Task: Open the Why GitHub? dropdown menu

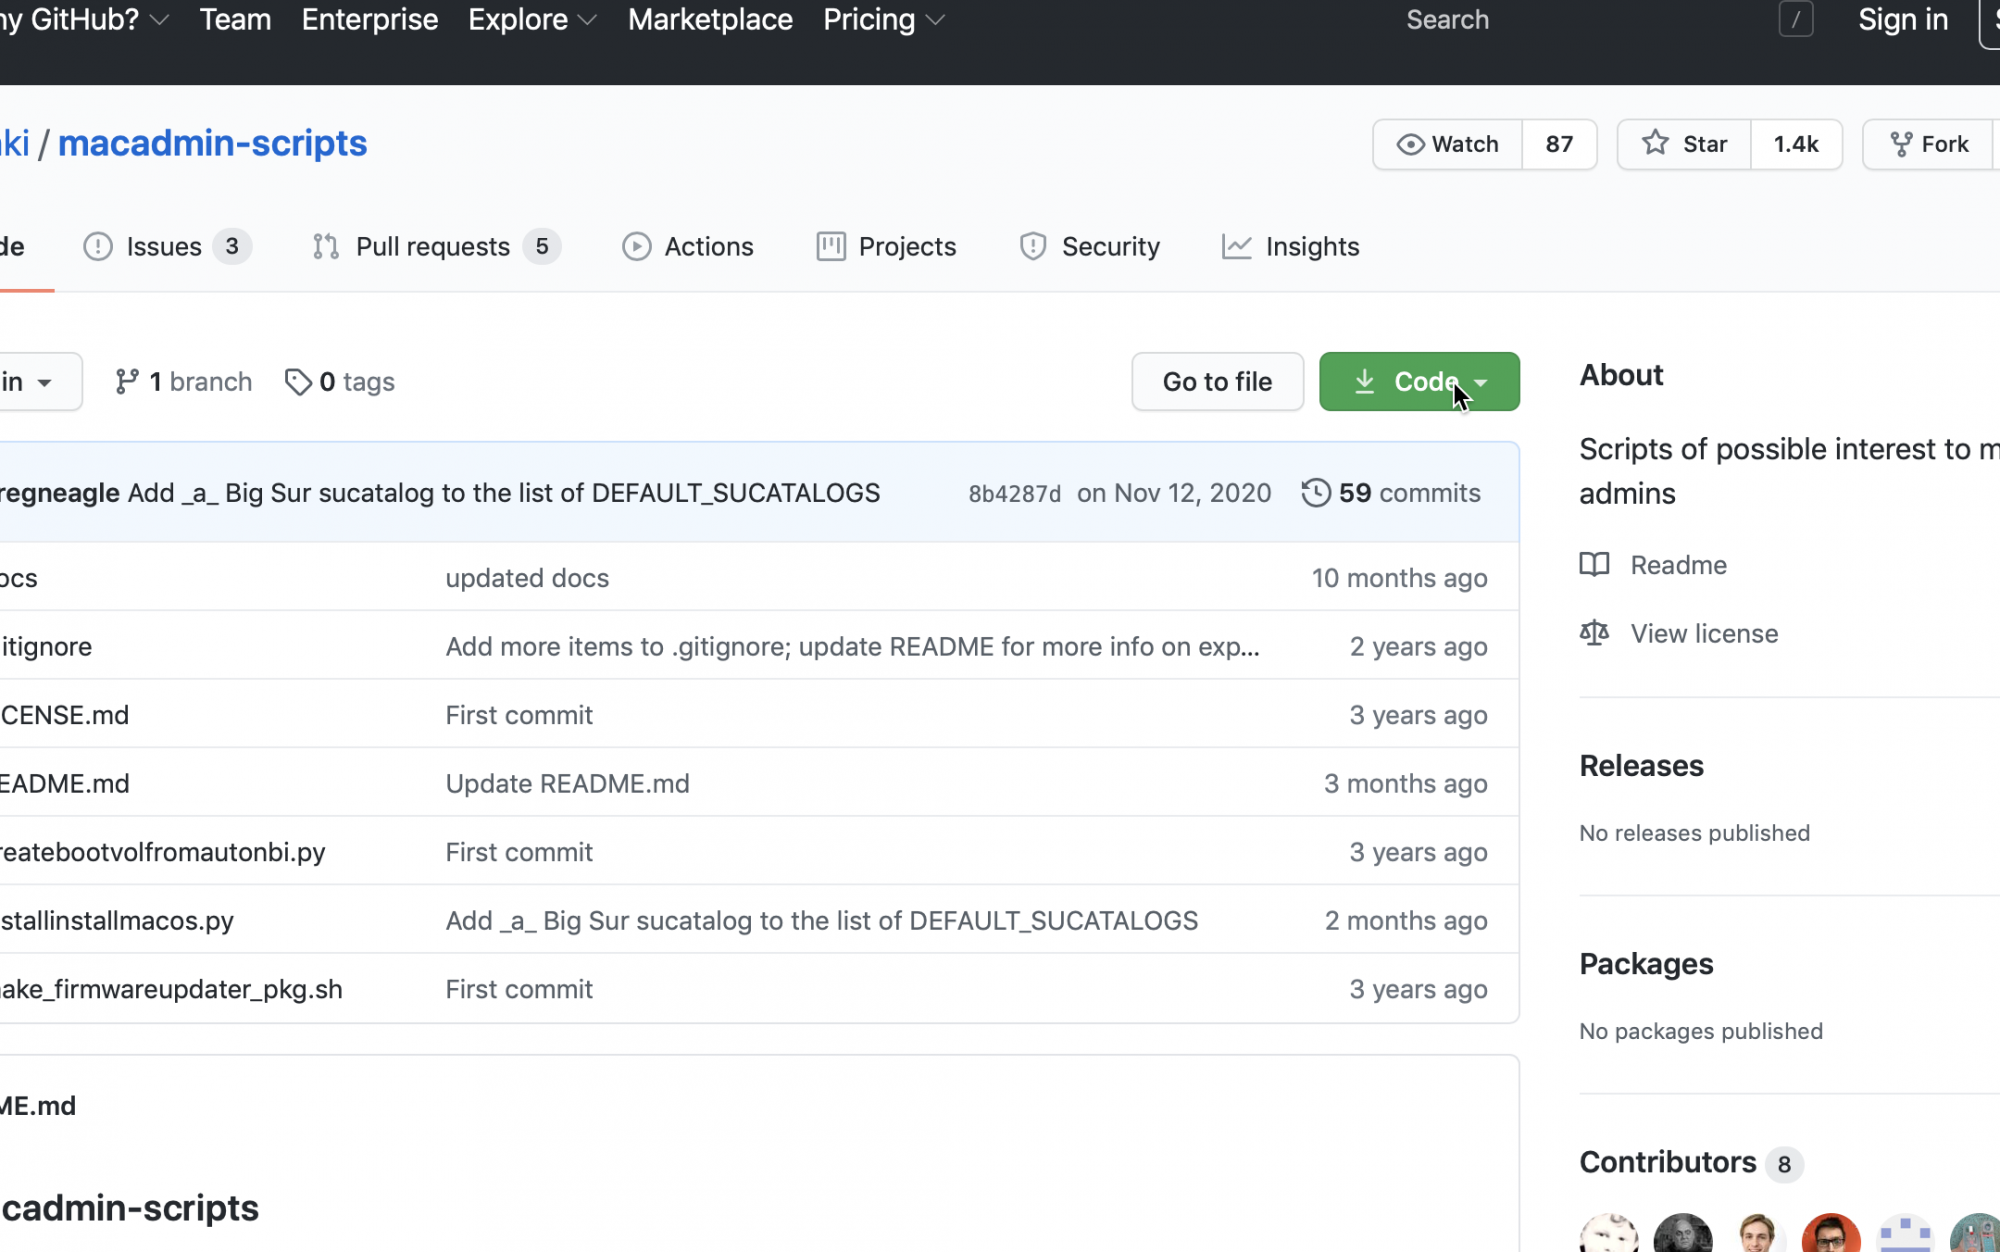Action: pos(84,20)
